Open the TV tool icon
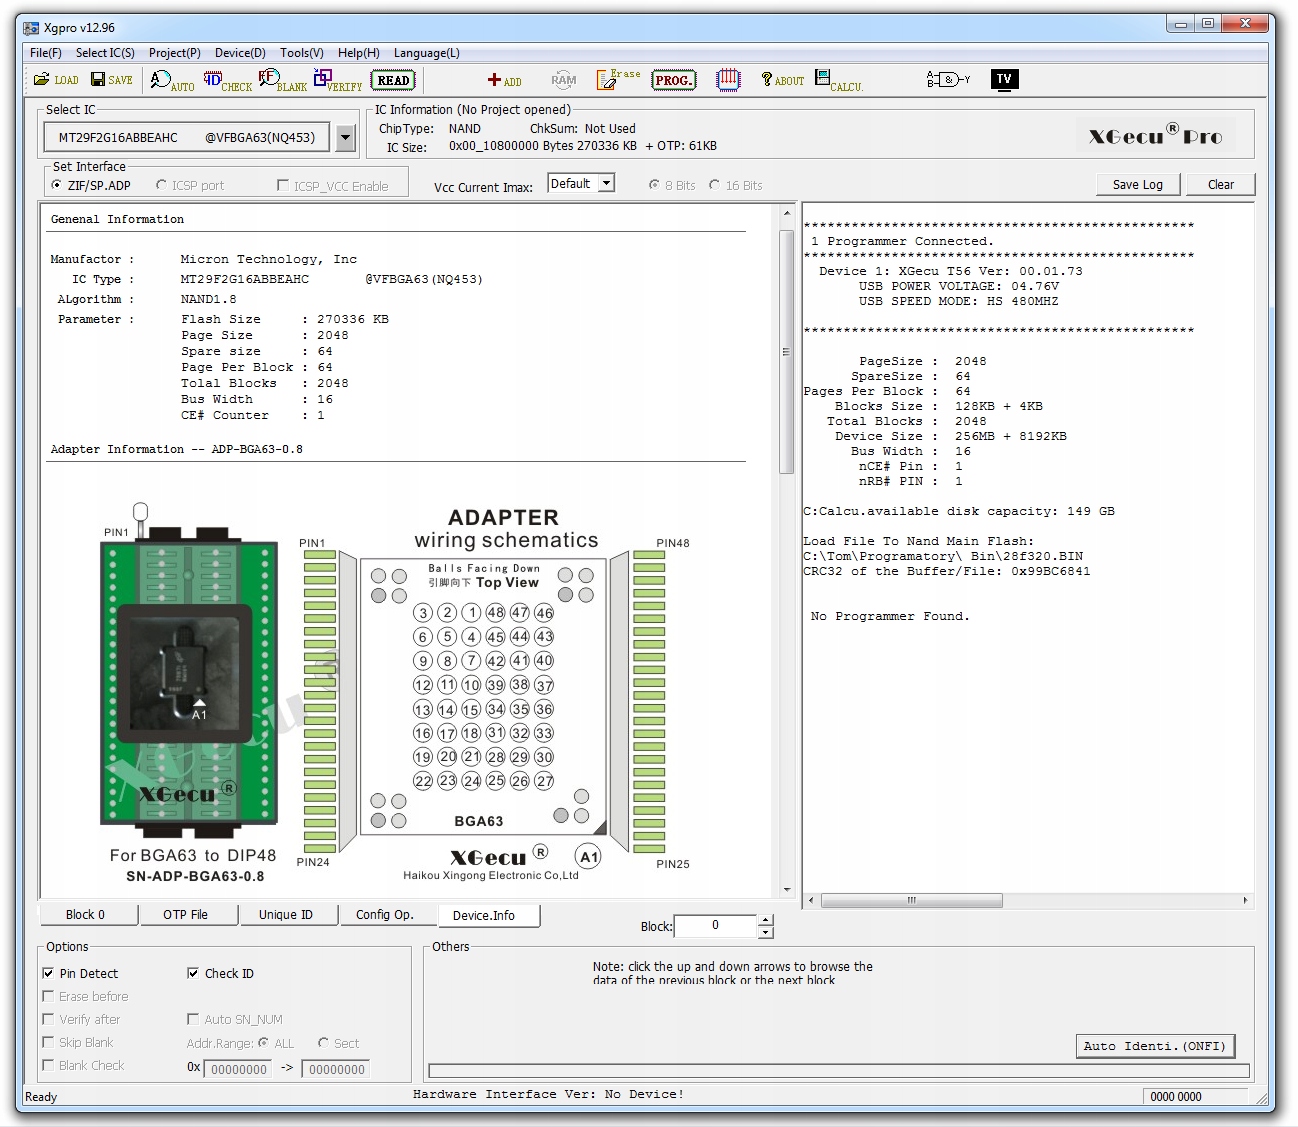 click(x=1004, y=80)
